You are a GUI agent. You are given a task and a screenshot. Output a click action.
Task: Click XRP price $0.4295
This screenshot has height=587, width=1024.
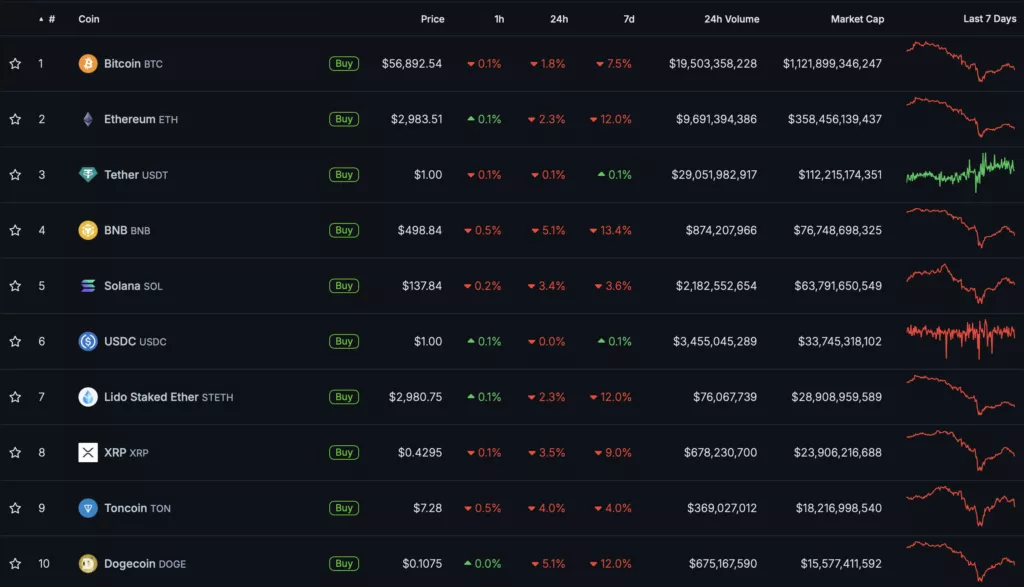[x=420, y=452]
